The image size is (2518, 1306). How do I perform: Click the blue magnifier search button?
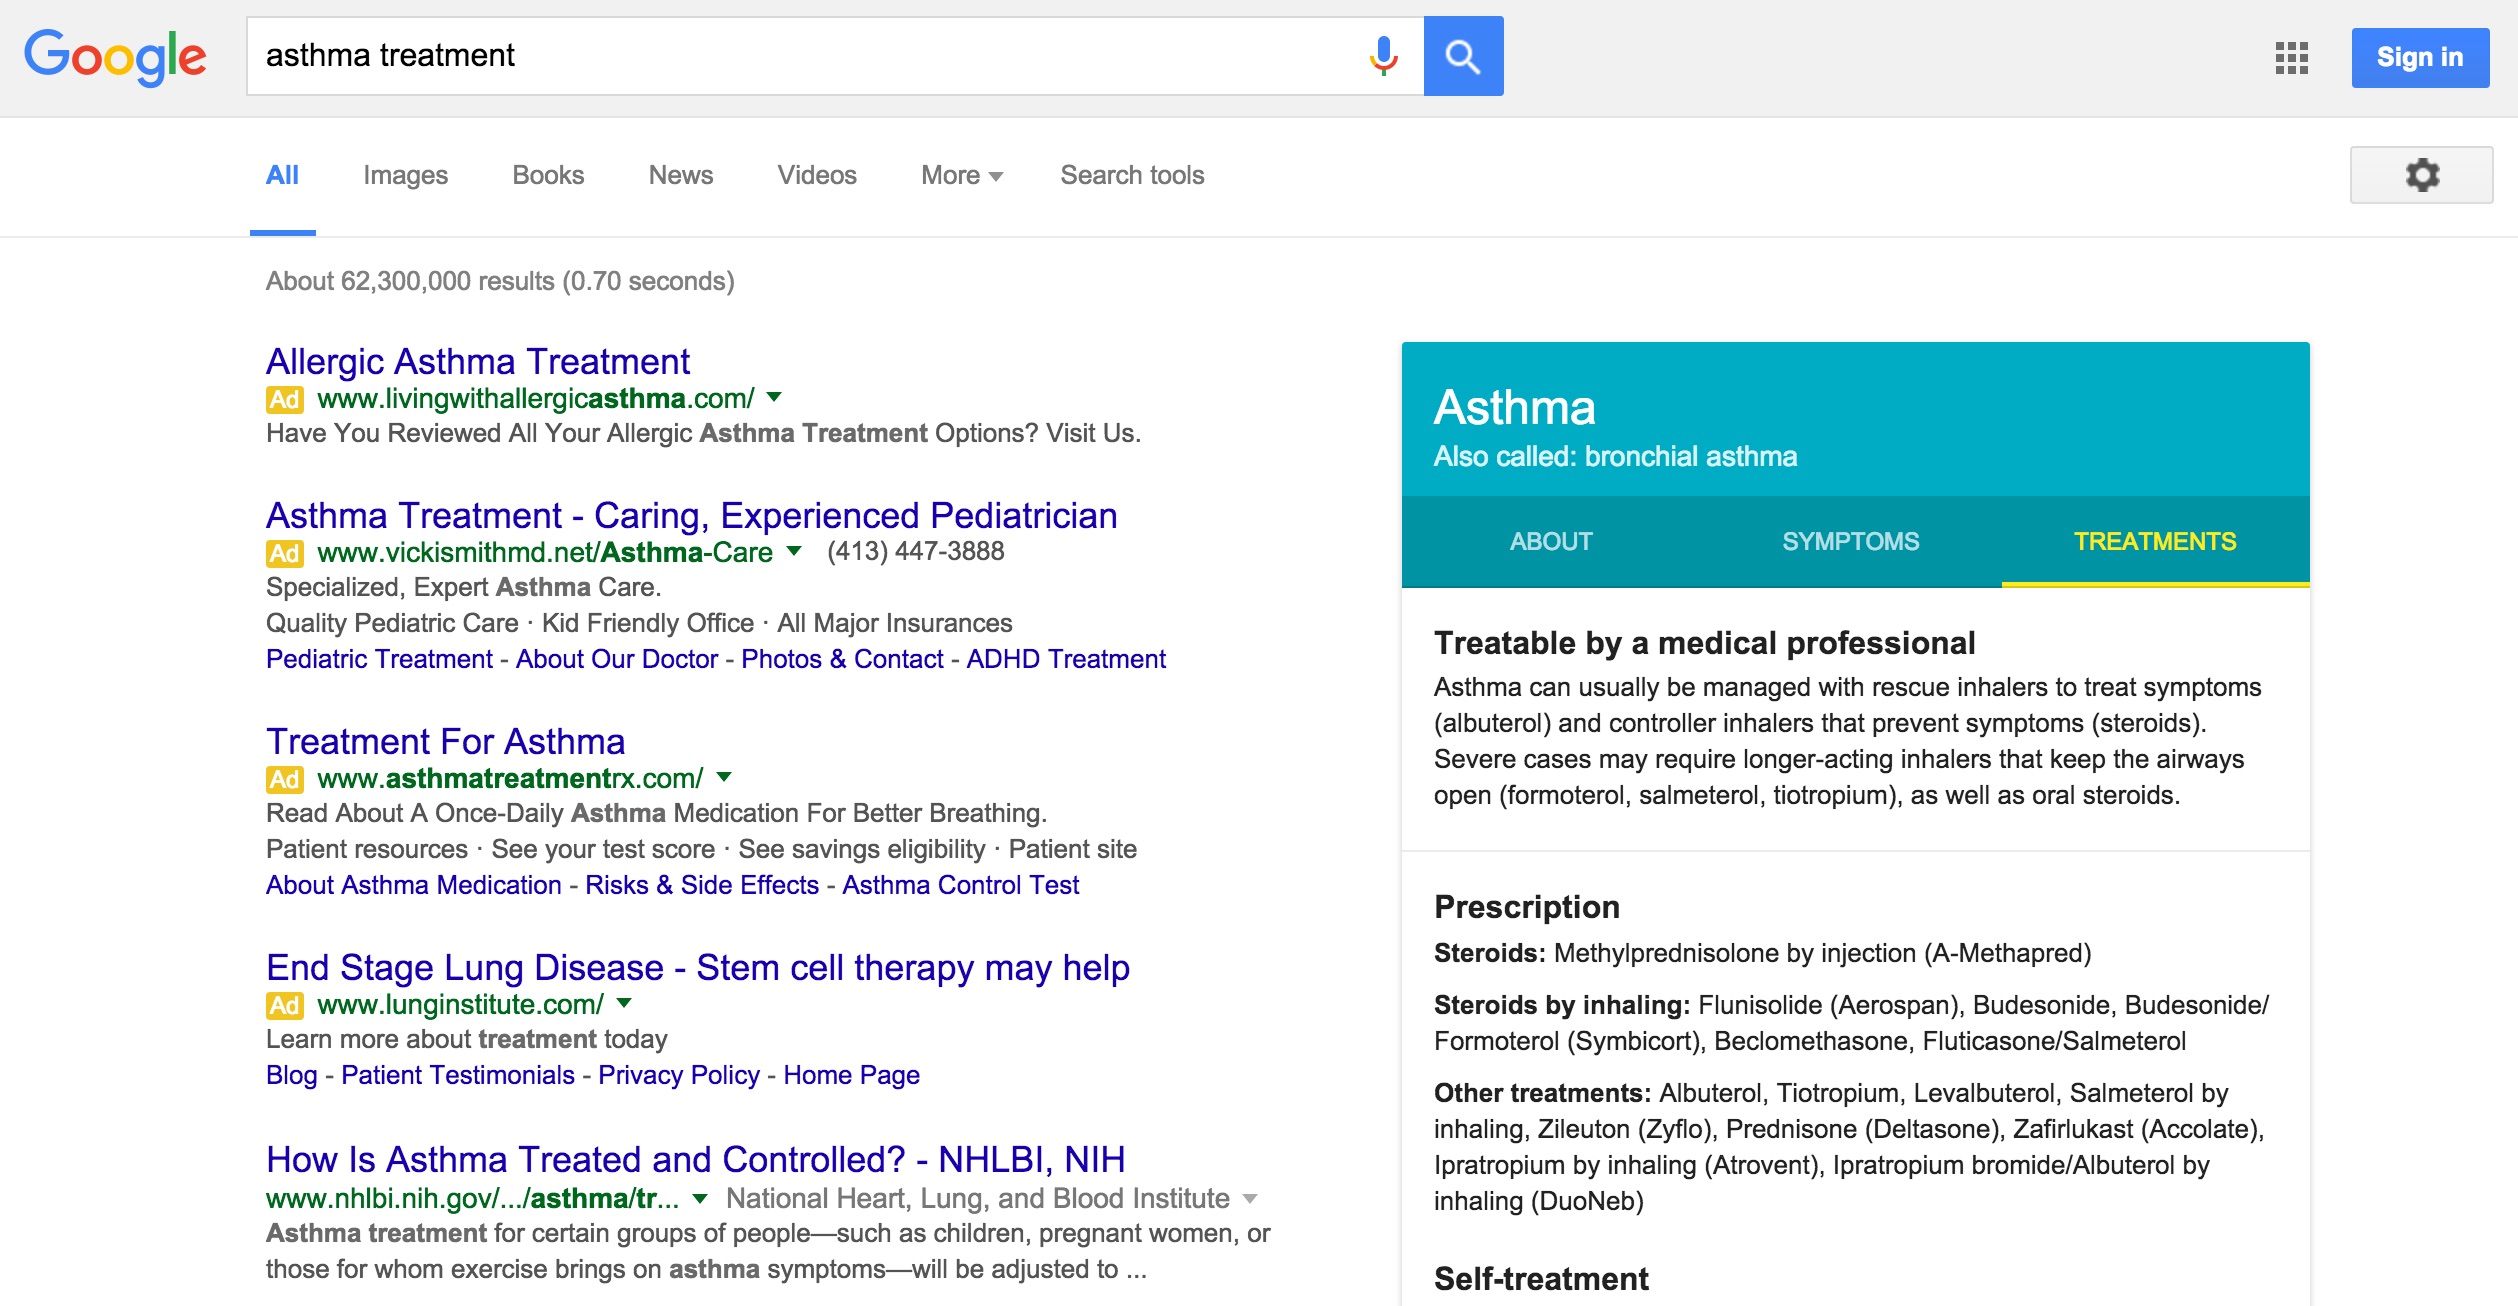[1463, 56]
